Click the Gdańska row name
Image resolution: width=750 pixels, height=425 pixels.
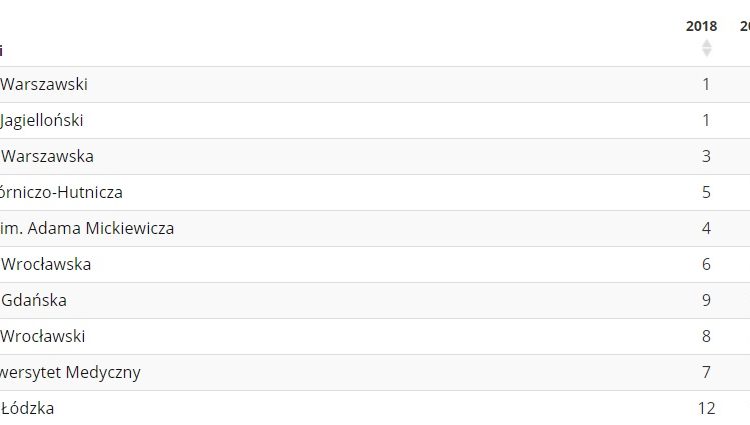[x=34, y=300]
